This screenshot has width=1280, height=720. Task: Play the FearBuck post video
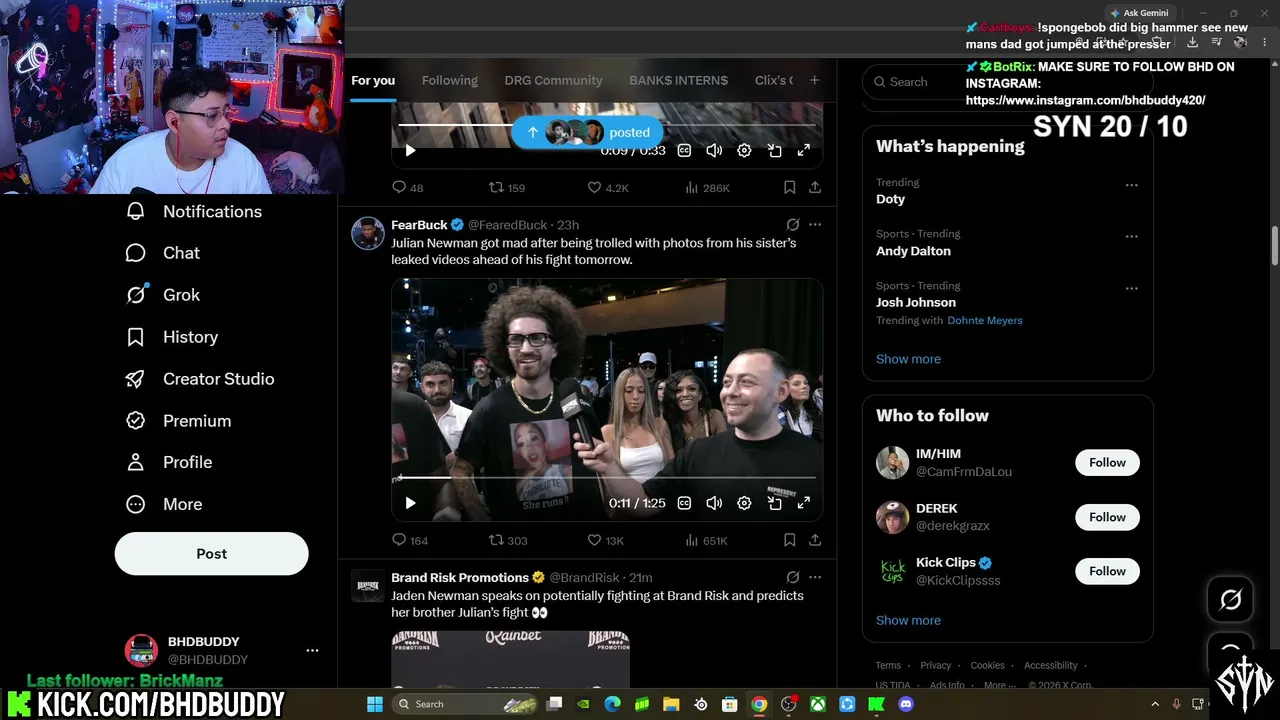(410, 503)
